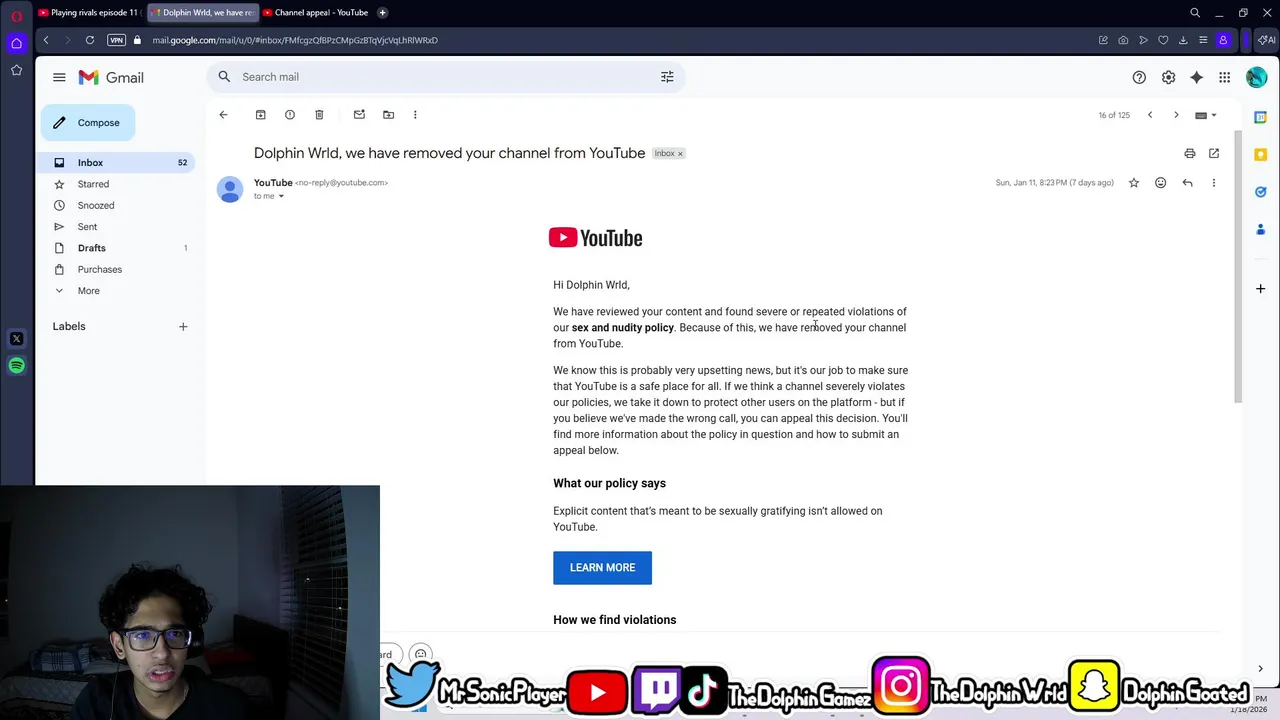The width and height of the screenshot is (1280, 720).
Task: Open the Purchases folder
Action: (x=118, y=269)
